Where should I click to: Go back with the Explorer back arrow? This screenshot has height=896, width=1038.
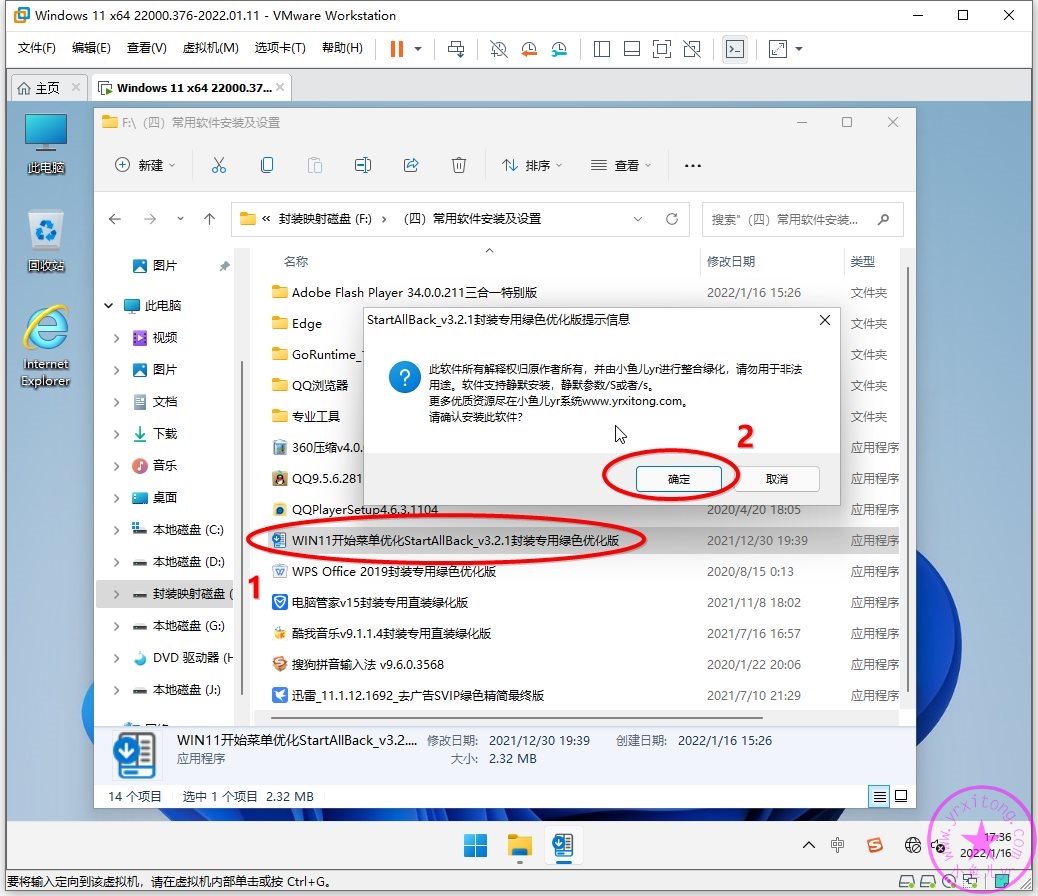tap(115, 219)
